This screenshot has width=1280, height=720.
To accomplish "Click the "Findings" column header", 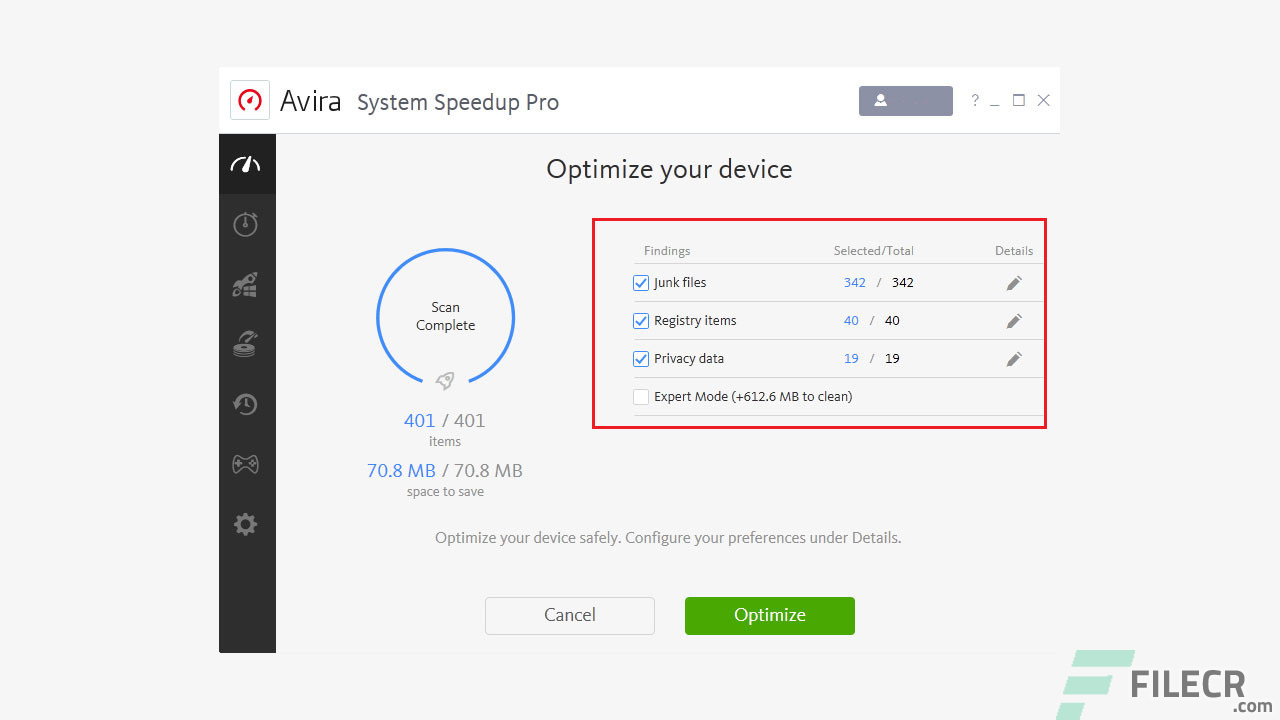I will coord(667,251).
